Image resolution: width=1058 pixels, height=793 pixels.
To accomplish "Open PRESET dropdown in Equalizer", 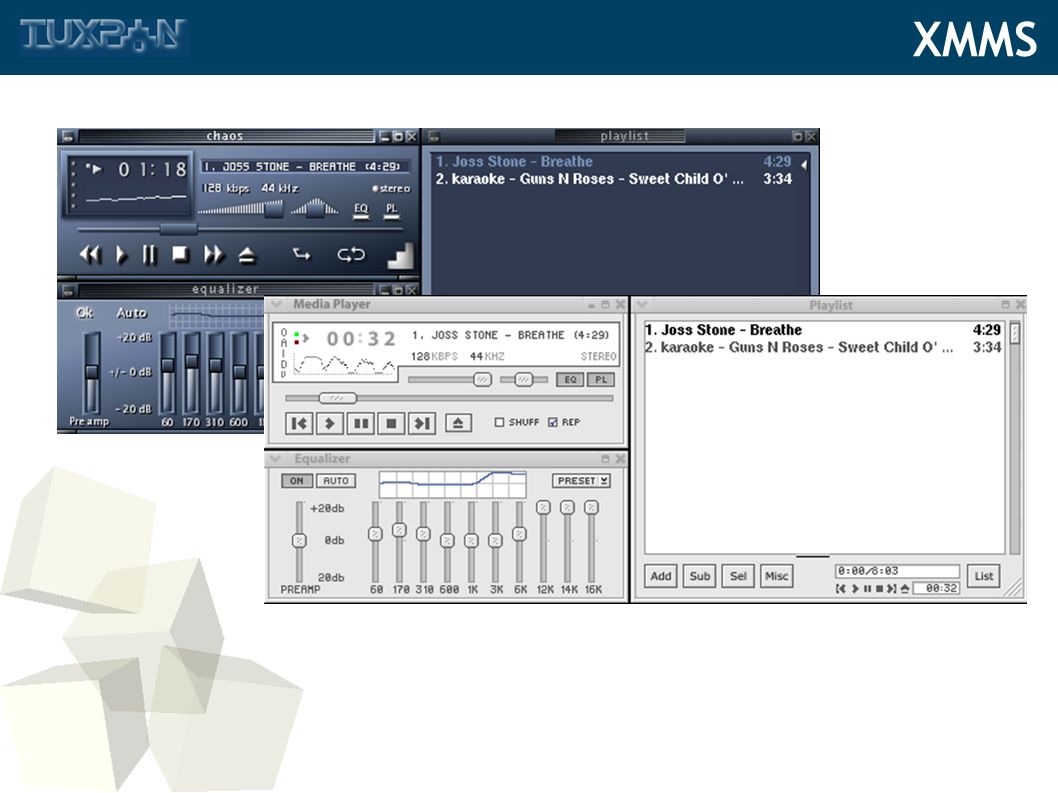I will pyautogui.click(x=582, y=481).
